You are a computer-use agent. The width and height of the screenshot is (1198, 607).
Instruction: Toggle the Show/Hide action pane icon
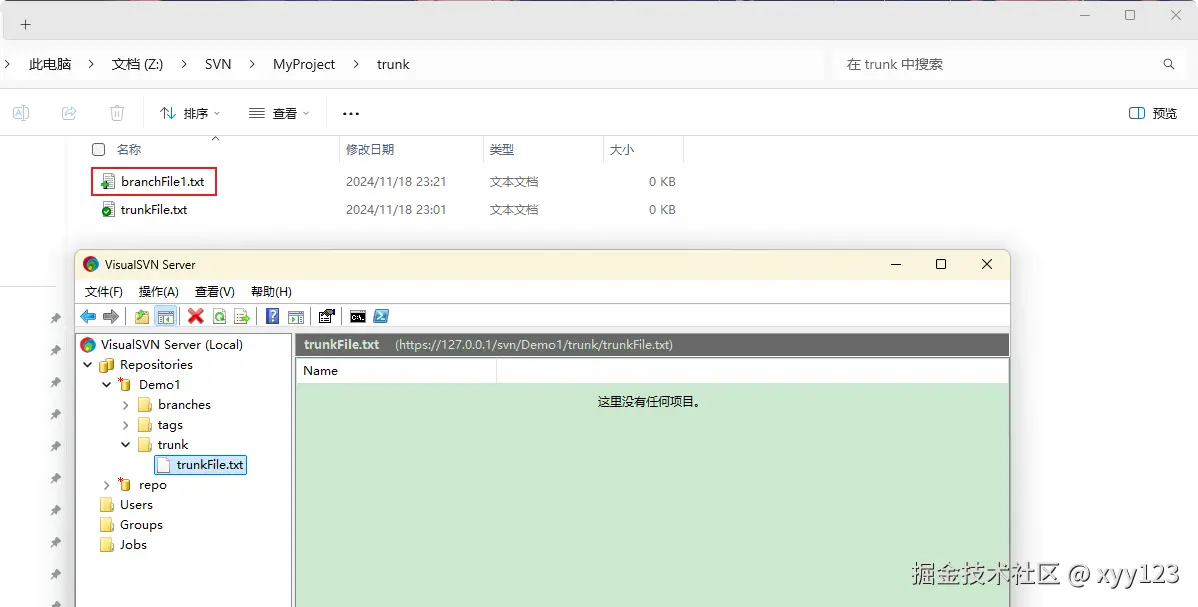[296, 316]
